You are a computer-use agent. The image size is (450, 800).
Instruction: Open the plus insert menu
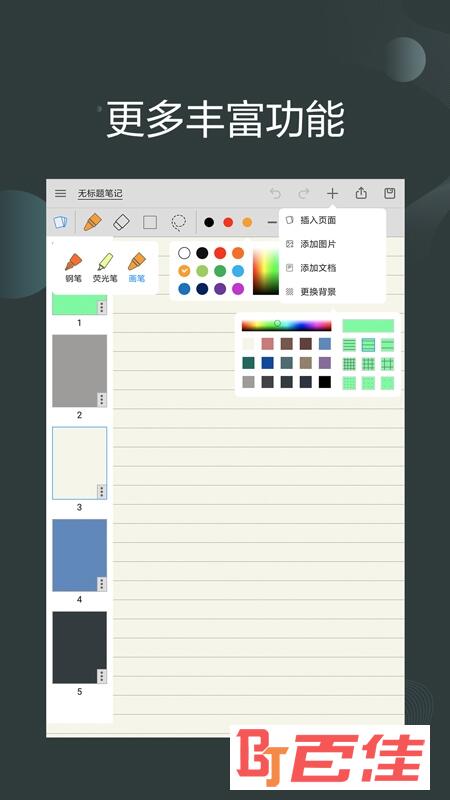click(x=332, y=193)
